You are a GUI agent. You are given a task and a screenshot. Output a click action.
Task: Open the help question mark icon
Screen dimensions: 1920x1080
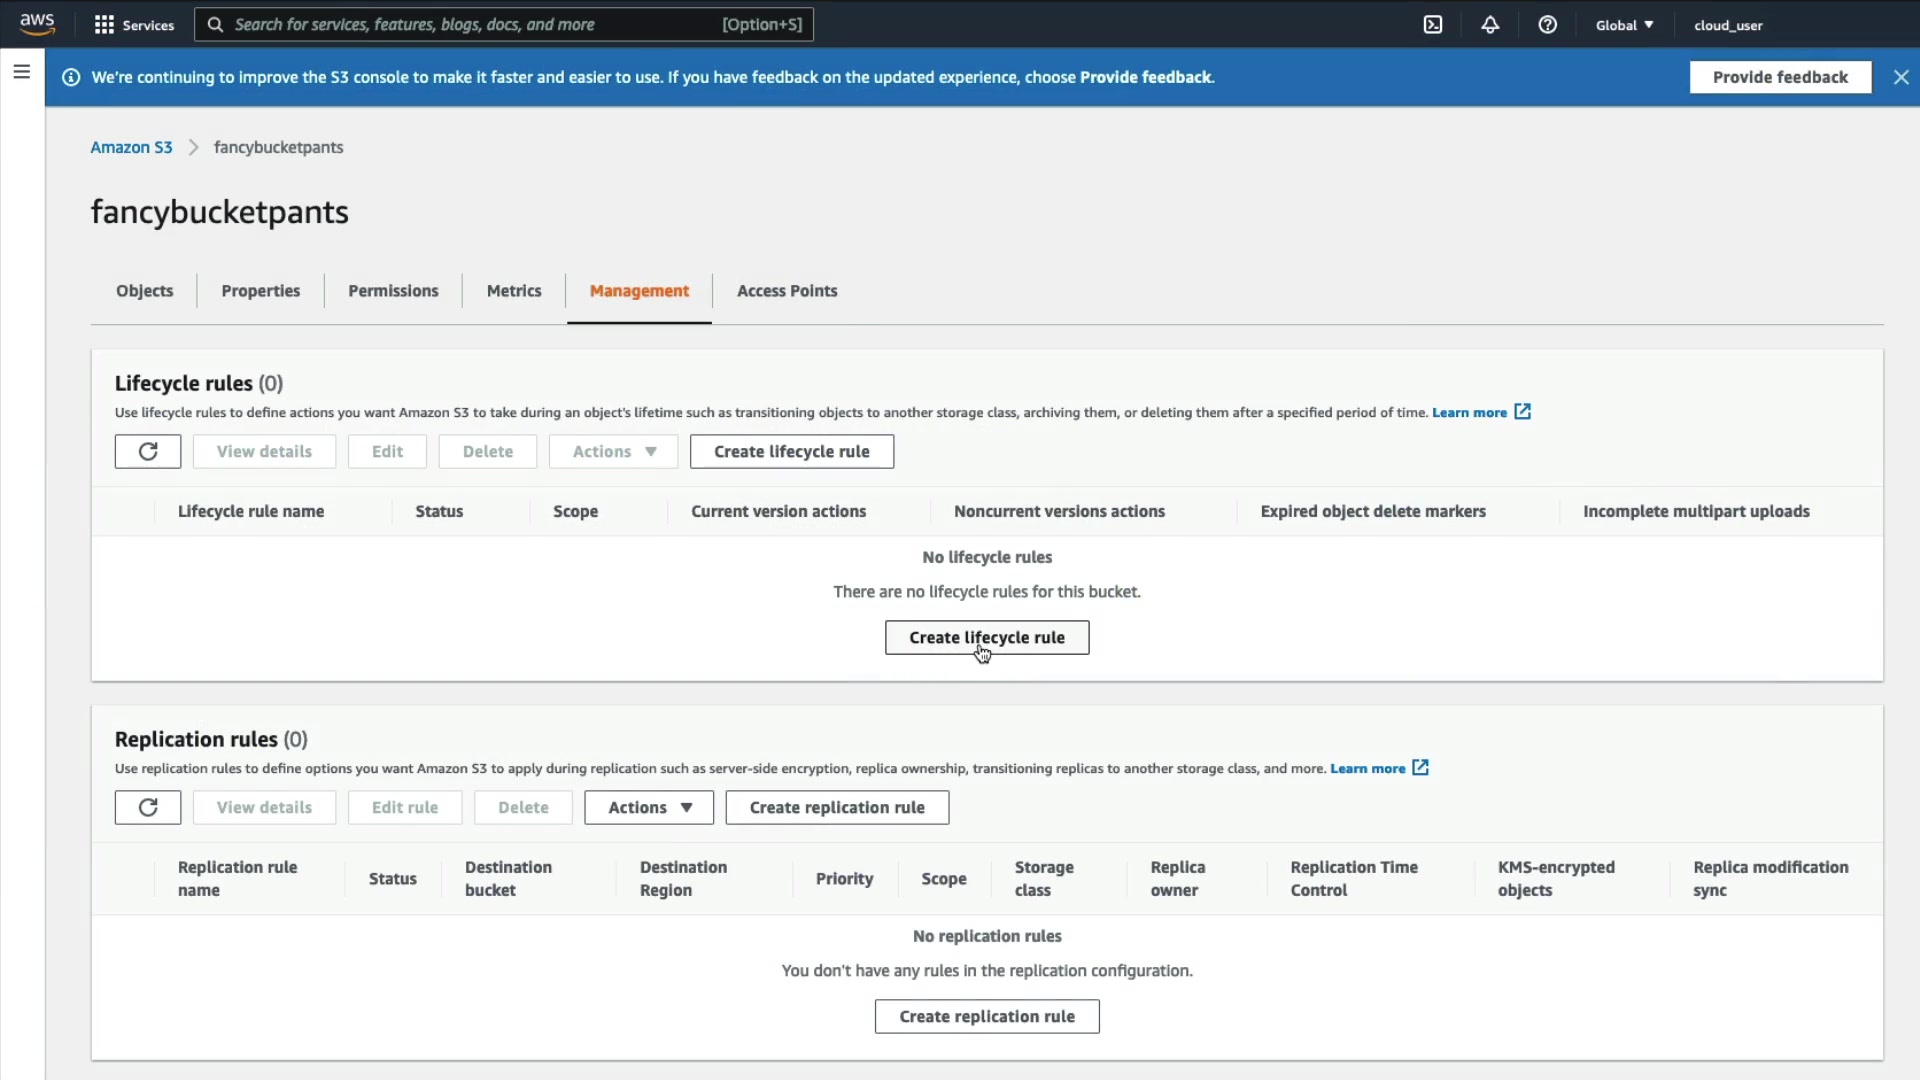click(1547, 25)
